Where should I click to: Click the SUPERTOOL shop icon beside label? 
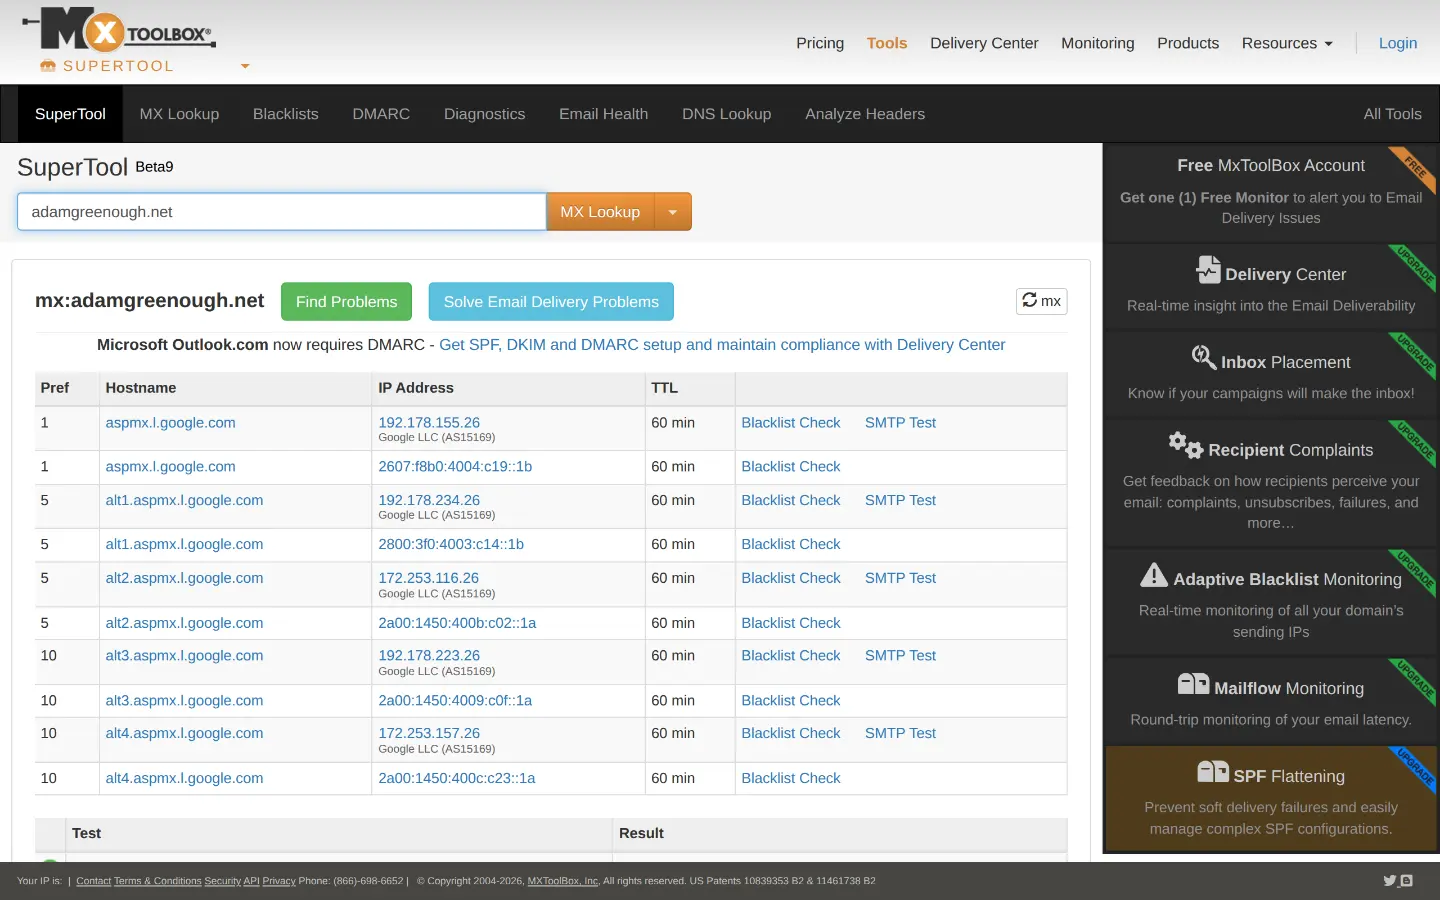pos(48,66)
